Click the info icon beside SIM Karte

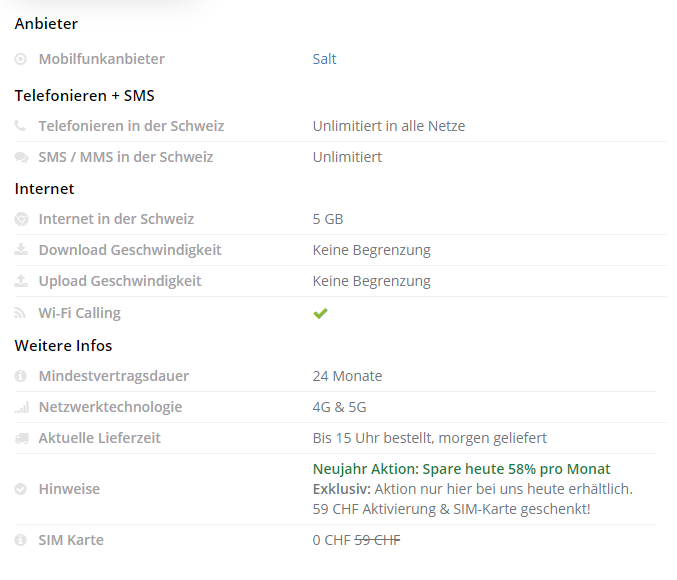point(21,540)
